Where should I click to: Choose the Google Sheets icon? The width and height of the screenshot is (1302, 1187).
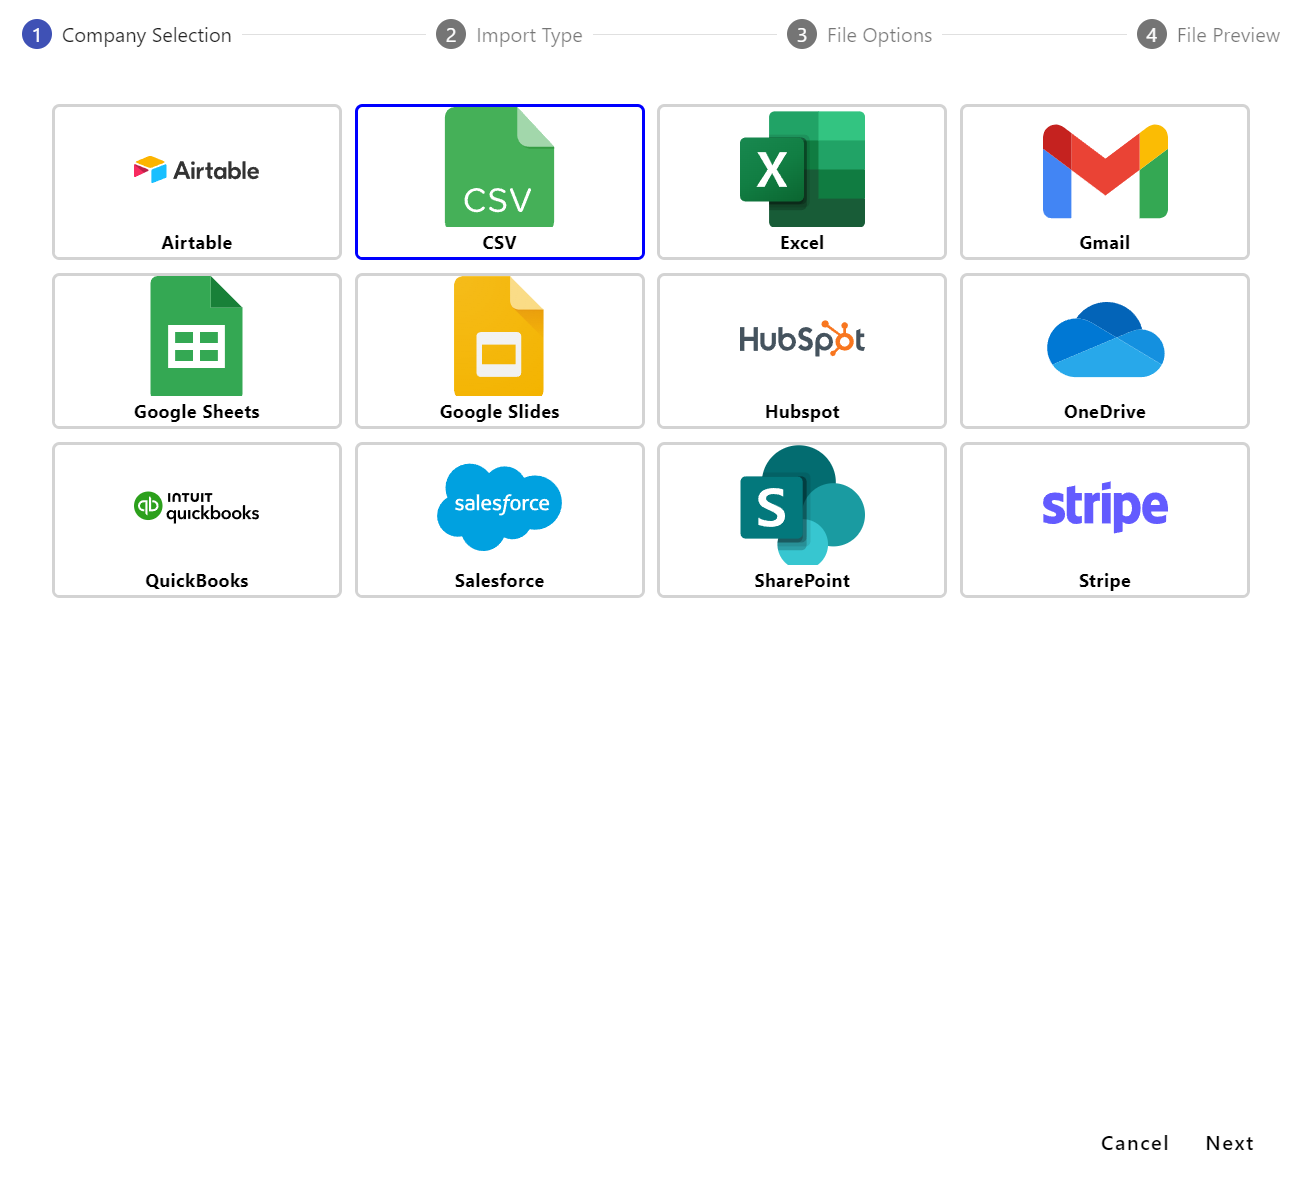197,337
